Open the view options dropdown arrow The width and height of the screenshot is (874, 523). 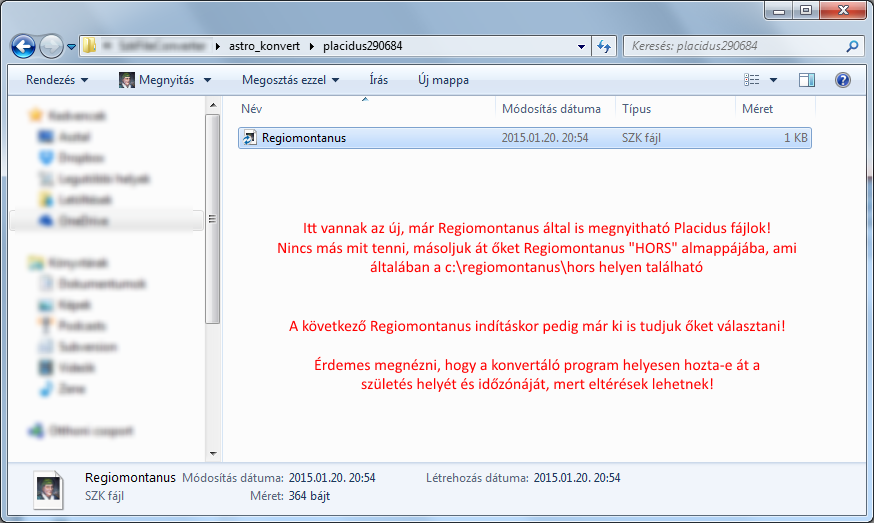pos(773,80)
